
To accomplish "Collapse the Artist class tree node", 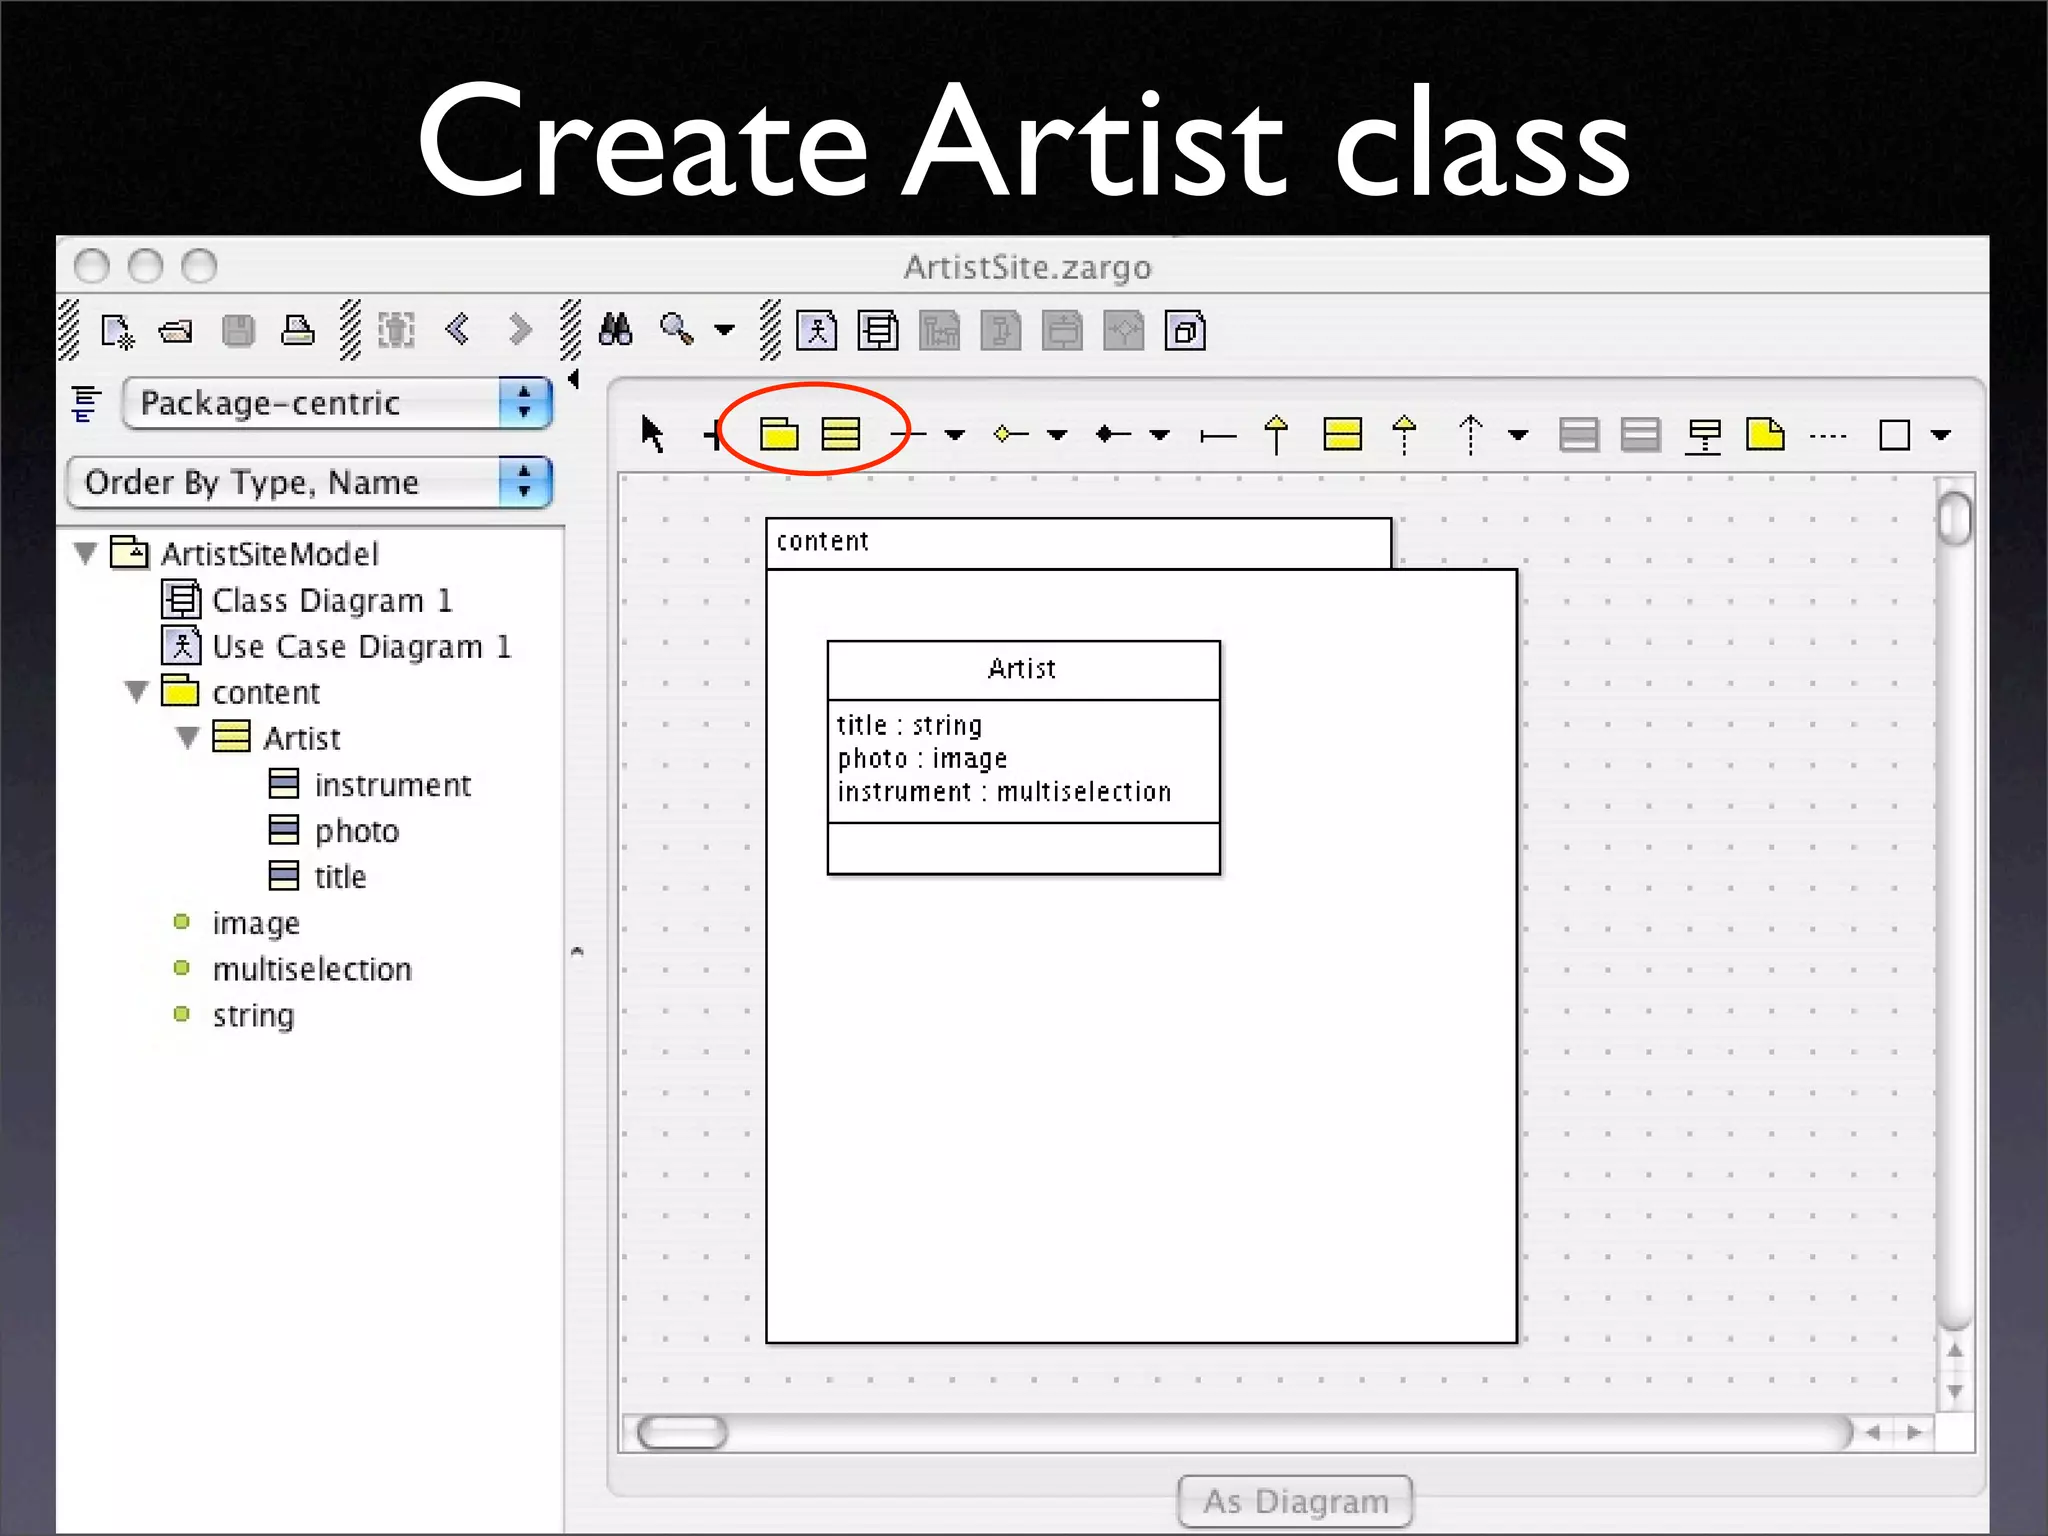I will click(x=188, y=738).
